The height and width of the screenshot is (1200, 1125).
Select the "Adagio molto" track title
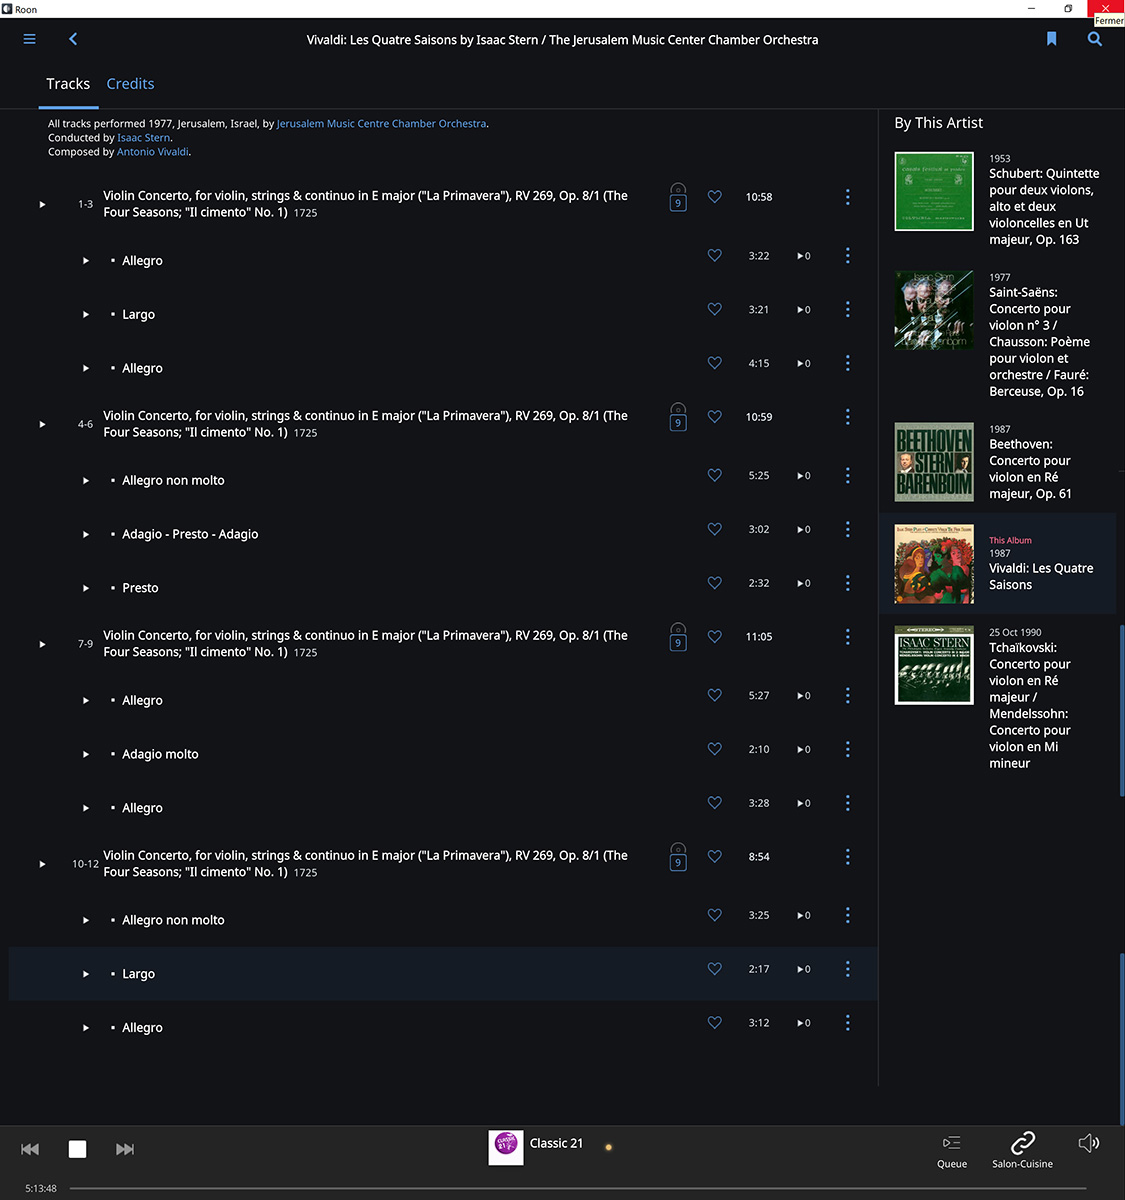pyautogui.click(x=160, y=754)
